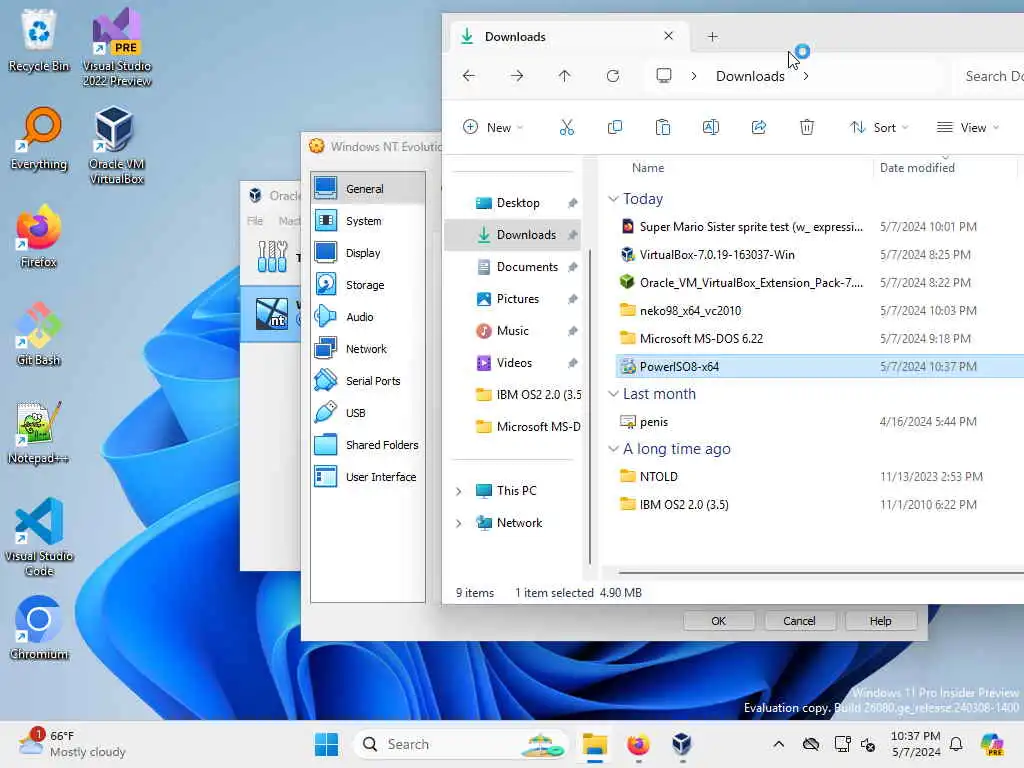Add a new Explorer tab
This screenshot has width=1024, height=768.
point(712,37)
